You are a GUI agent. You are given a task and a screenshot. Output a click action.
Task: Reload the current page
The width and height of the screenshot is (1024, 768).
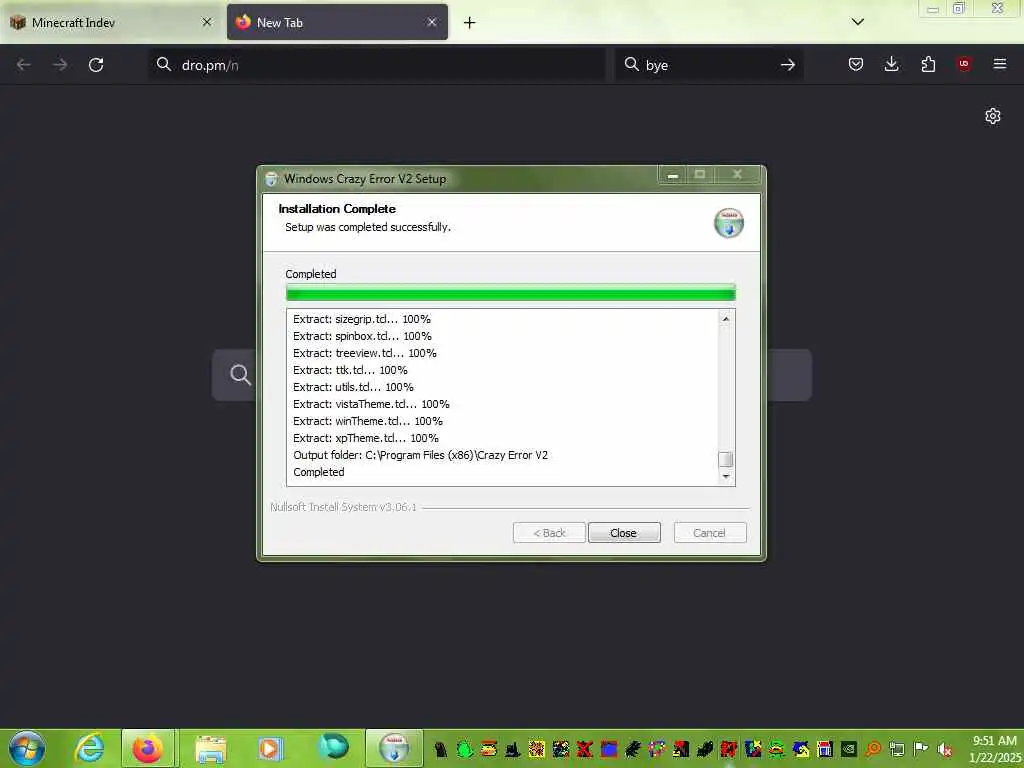tap(96, 65)
